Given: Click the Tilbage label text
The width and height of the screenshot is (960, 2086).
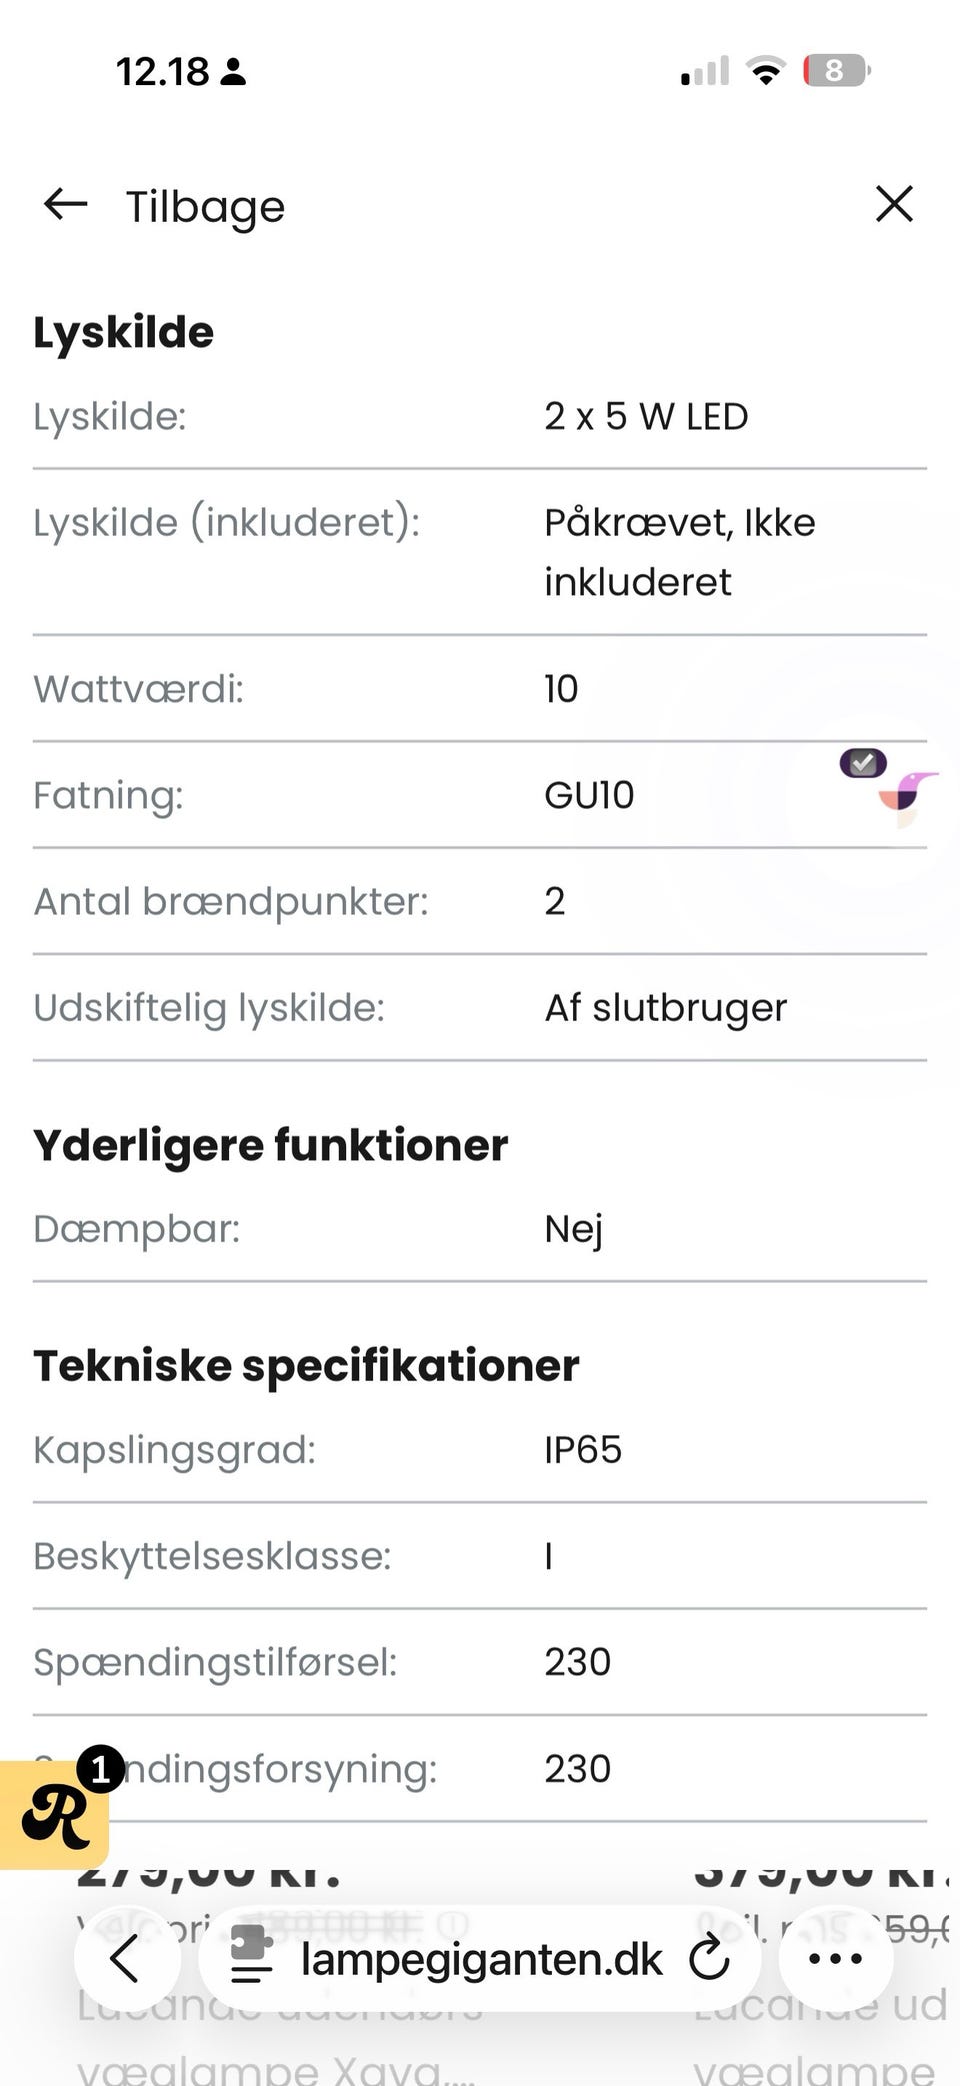Looking at the screenshot, I should pos(205,207).
